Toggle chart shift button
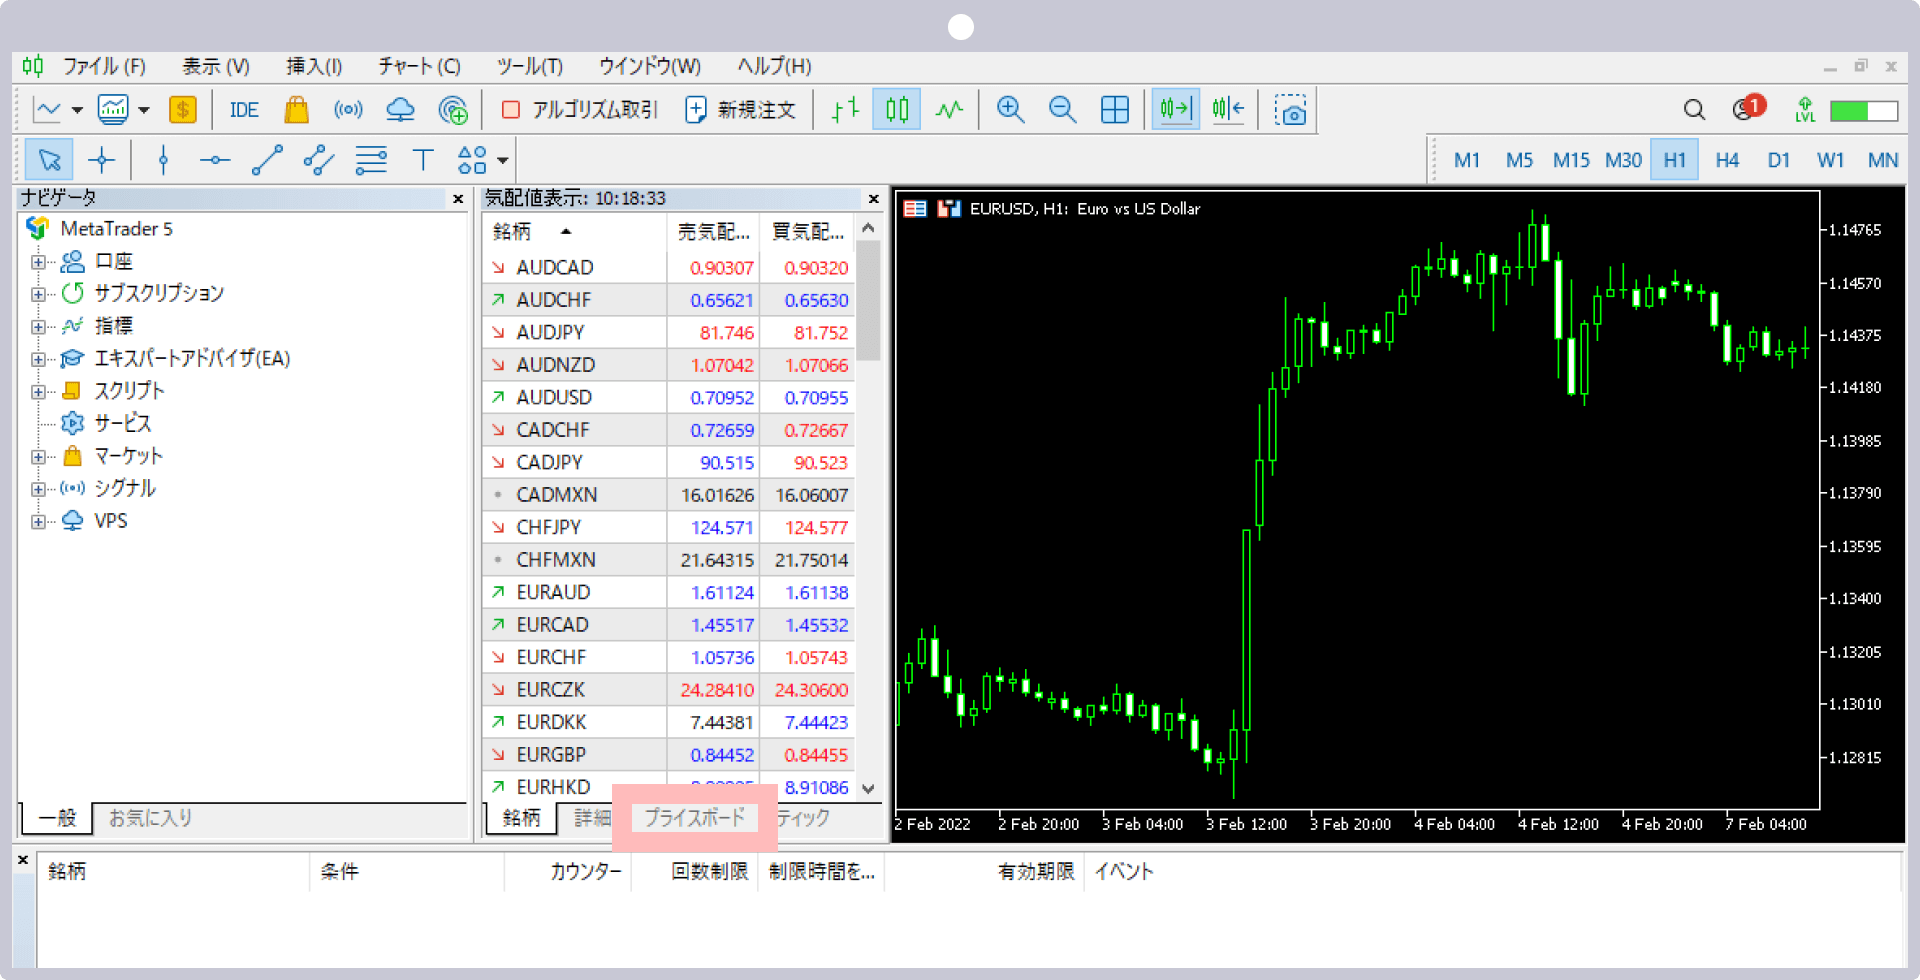The height and width of the screenshot is (980, 1920). click(1228, 110)
